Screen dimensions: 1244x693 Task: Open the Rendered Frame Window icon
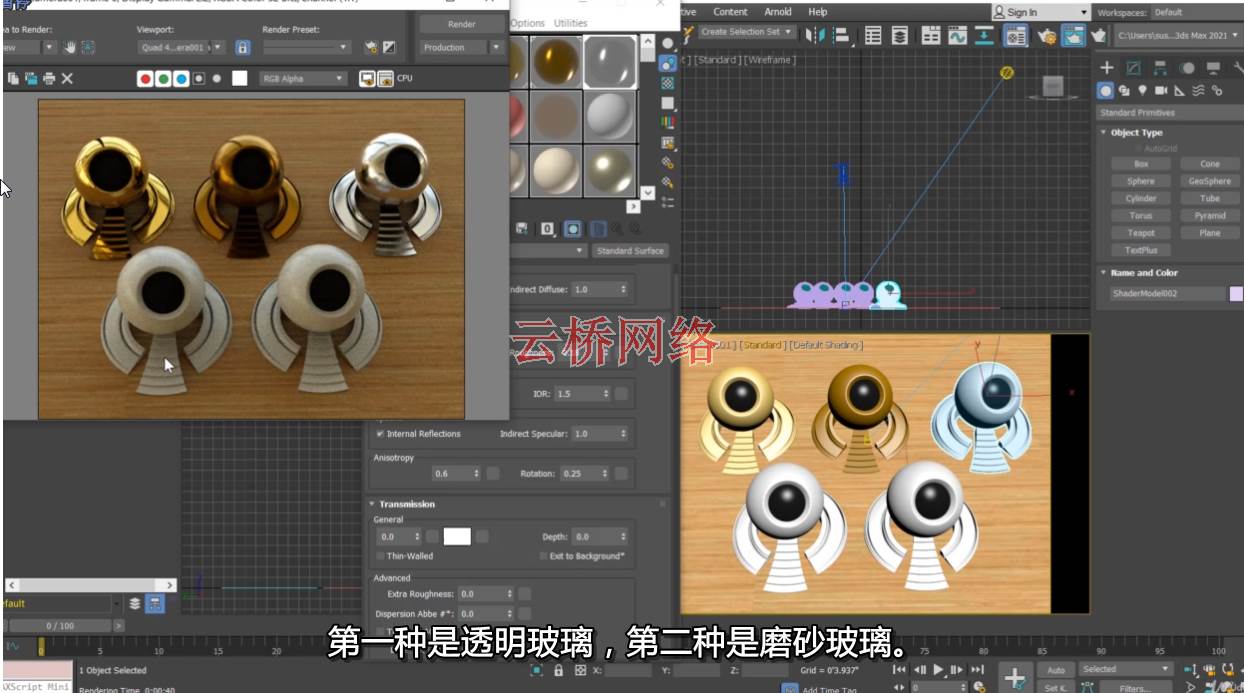point(1074,35)
